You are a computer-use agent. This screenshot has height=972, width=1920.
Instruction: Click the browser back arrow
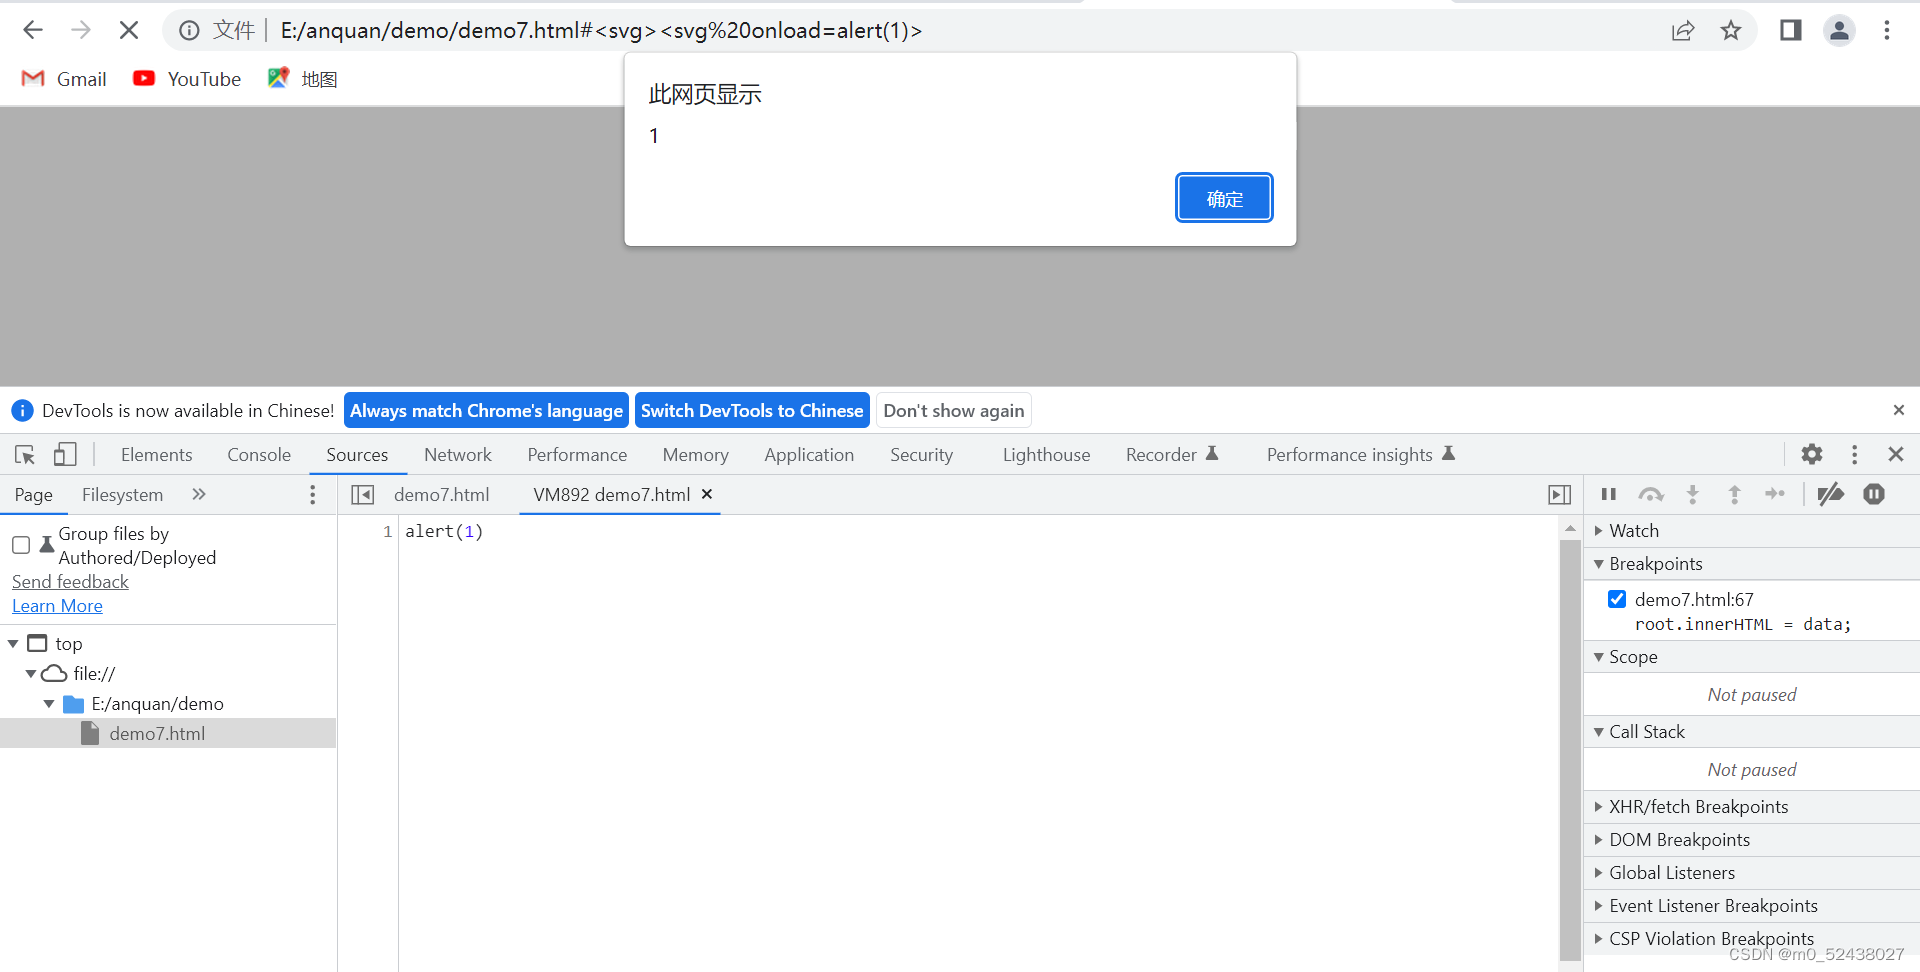point(33,30)
